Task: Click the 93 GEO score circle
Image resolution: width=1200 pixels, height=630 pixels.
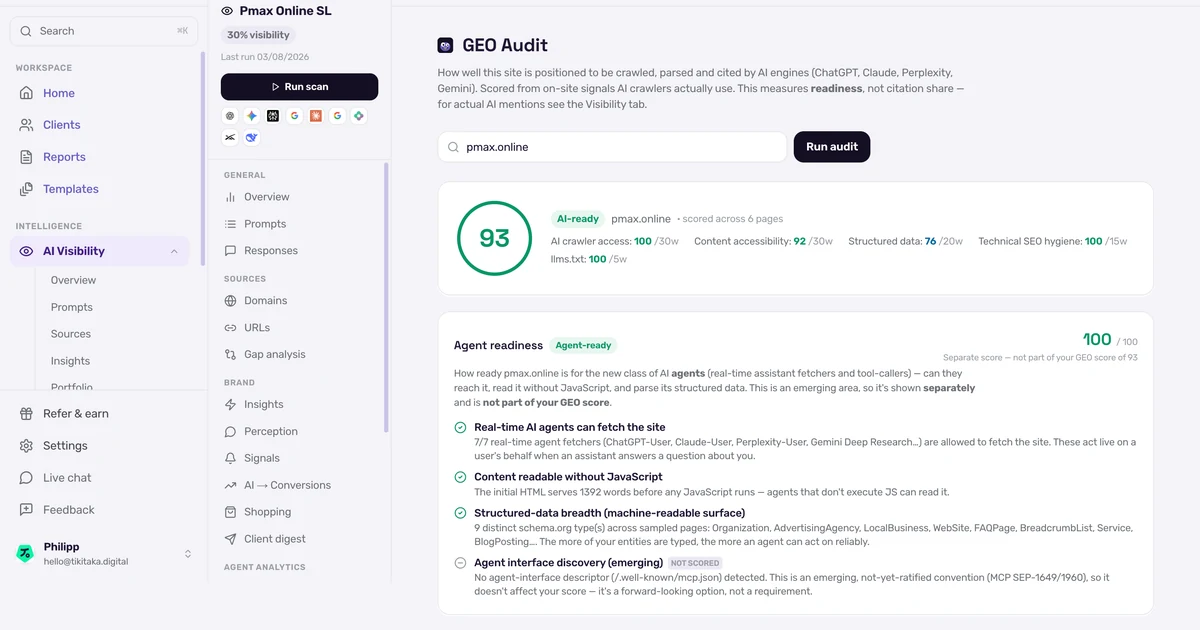Action: 494,238
